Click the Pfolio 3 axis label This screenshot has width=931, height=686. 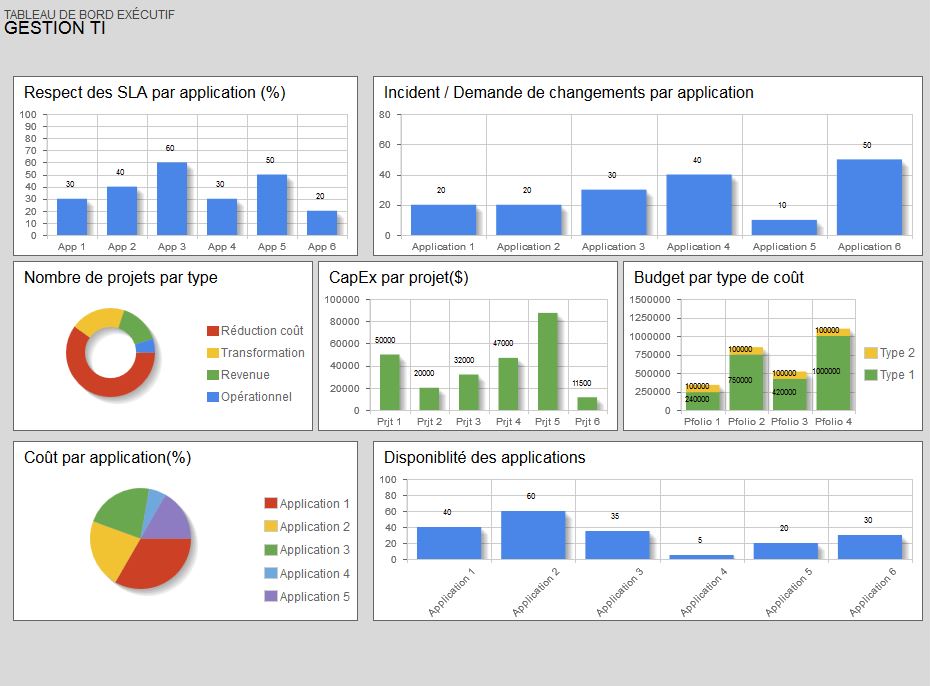click(790, 422)
